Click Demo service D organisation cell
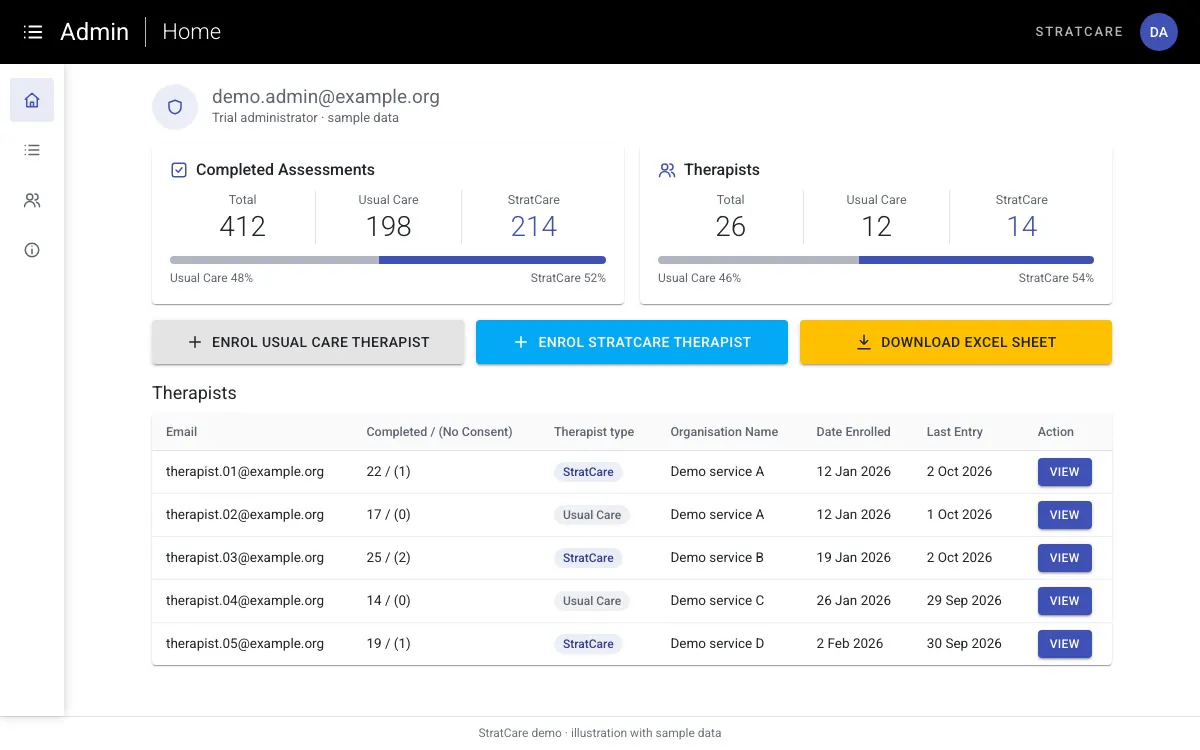Screen dimensions: 1200x750 (x=717, y=644)
